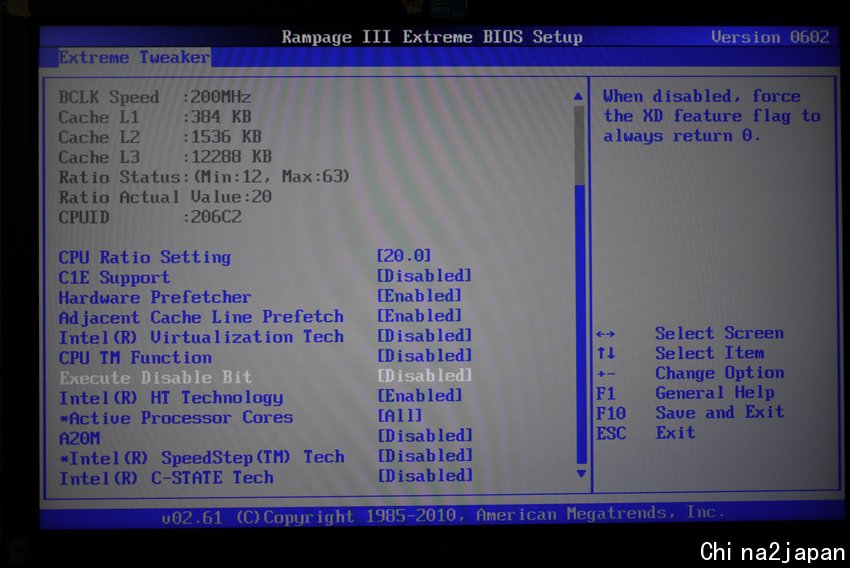Toggle Execute Disable Bit [Disabled] value
This screenshot has width=850, height=568.
pyautogui.click(x=424, y=375)
